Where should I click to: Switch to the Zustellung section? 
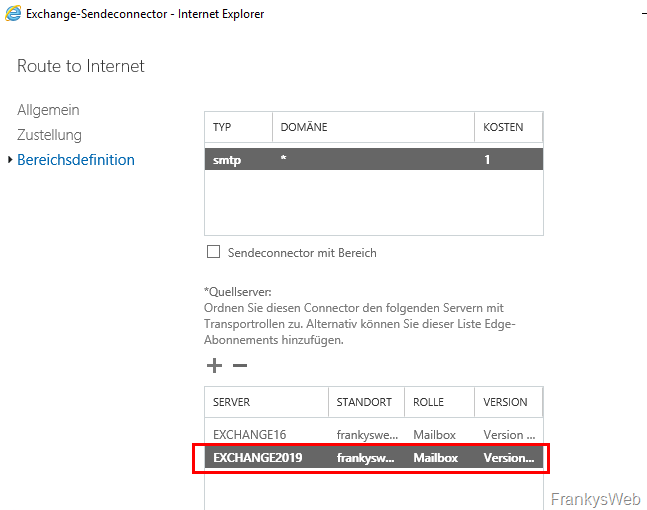click(49, 135)
